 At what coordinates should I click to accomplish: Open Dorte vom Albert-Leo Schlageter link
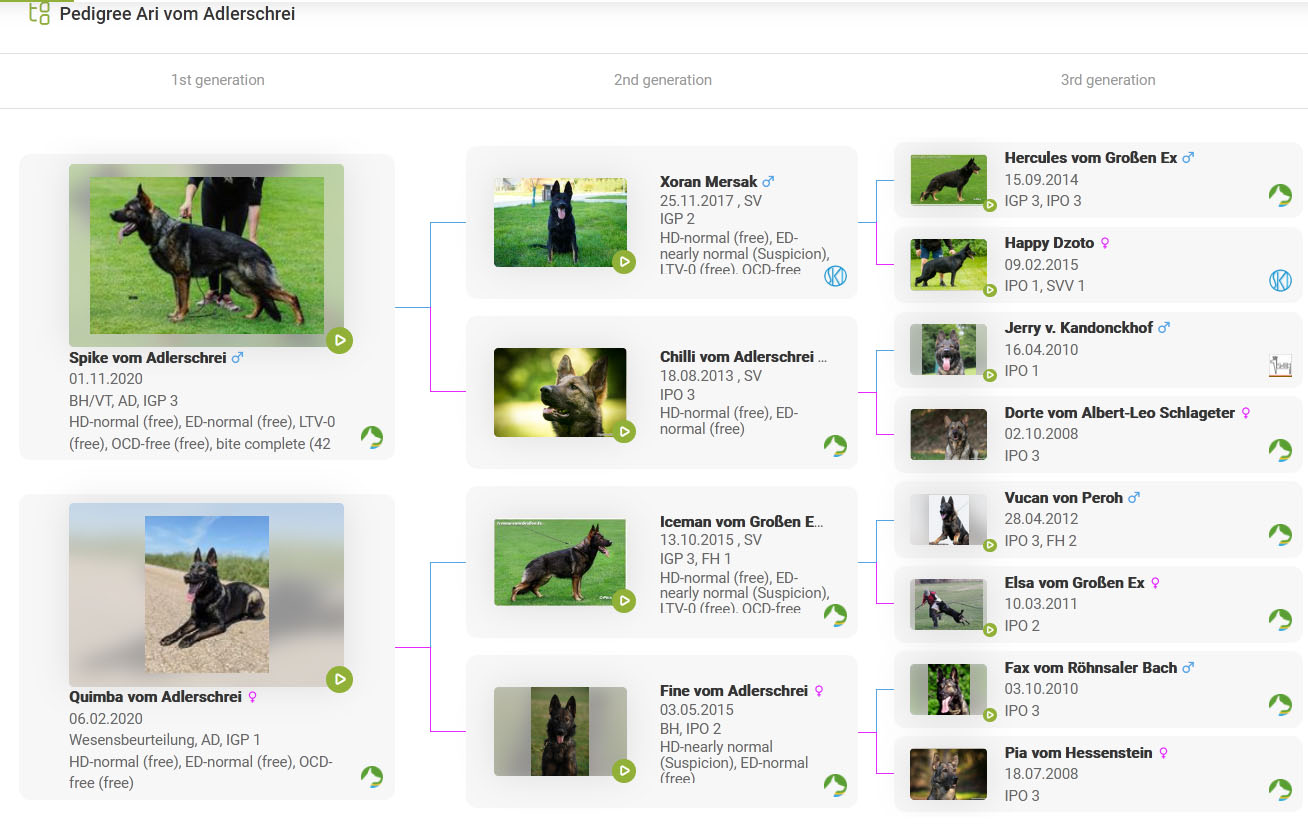coord(1119,413)
